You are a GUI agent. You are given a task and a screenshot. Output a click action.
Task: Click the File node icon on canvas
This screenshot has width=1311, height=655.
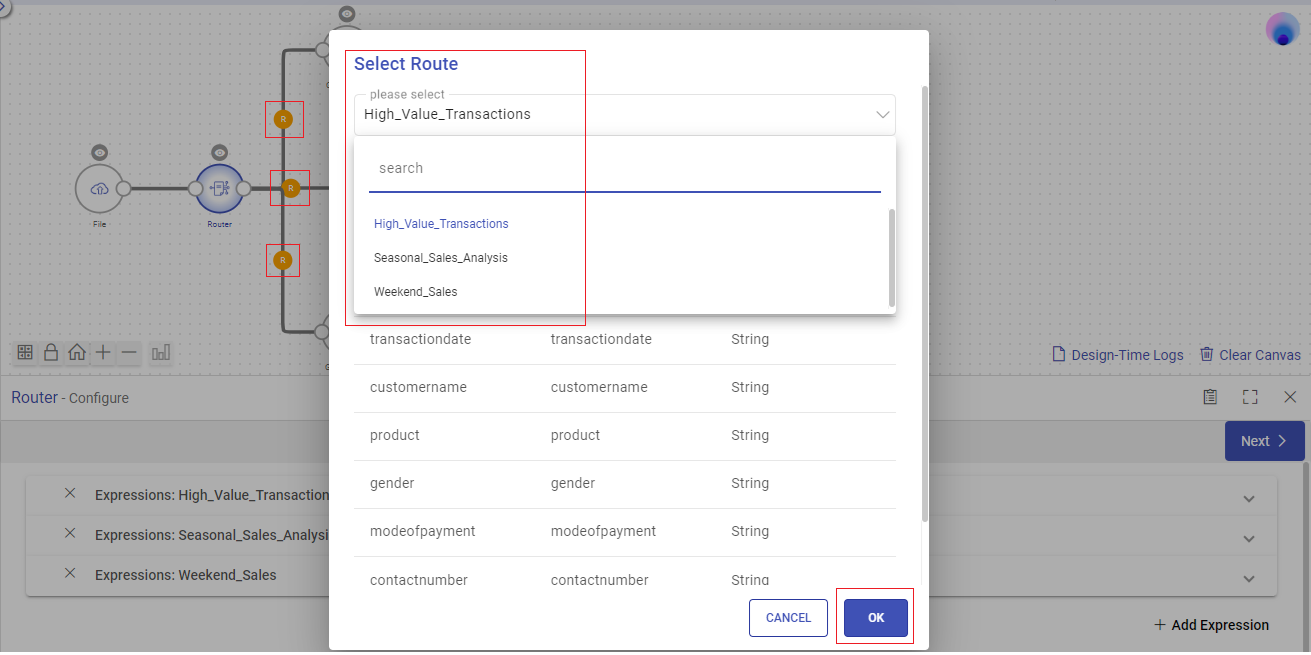99,188
